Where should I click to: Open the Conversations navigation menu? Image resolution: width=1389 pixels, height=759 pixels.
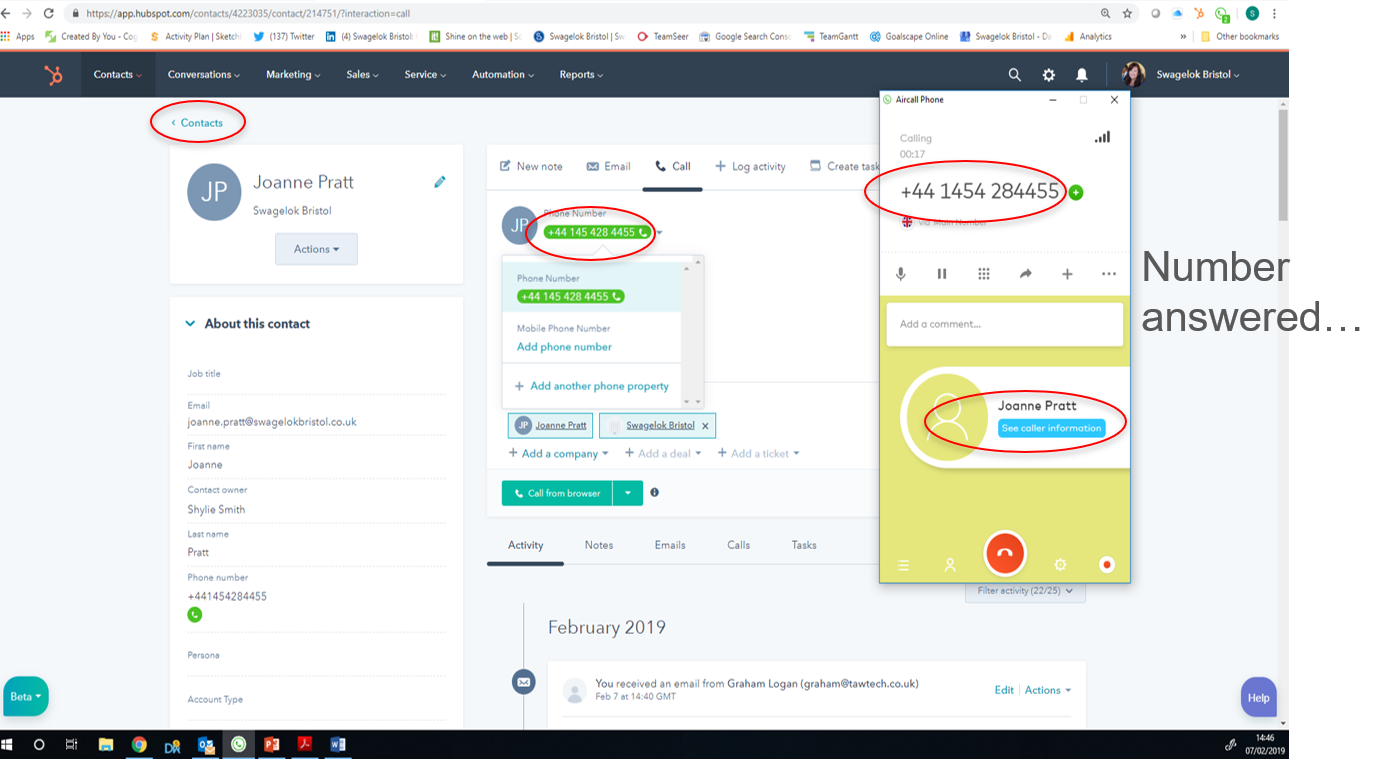(204, 75)
